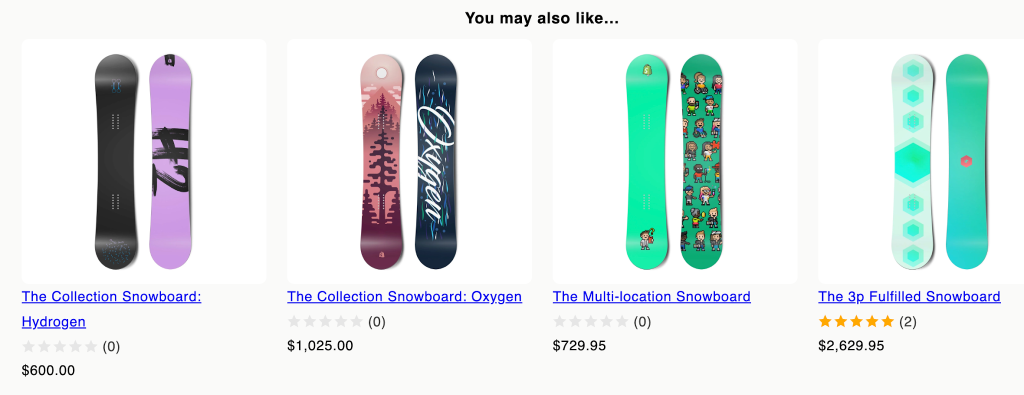Click the navy Oxygen script snowboard
The width and height of the screenshot is (1024, 395).
(436, 161)
